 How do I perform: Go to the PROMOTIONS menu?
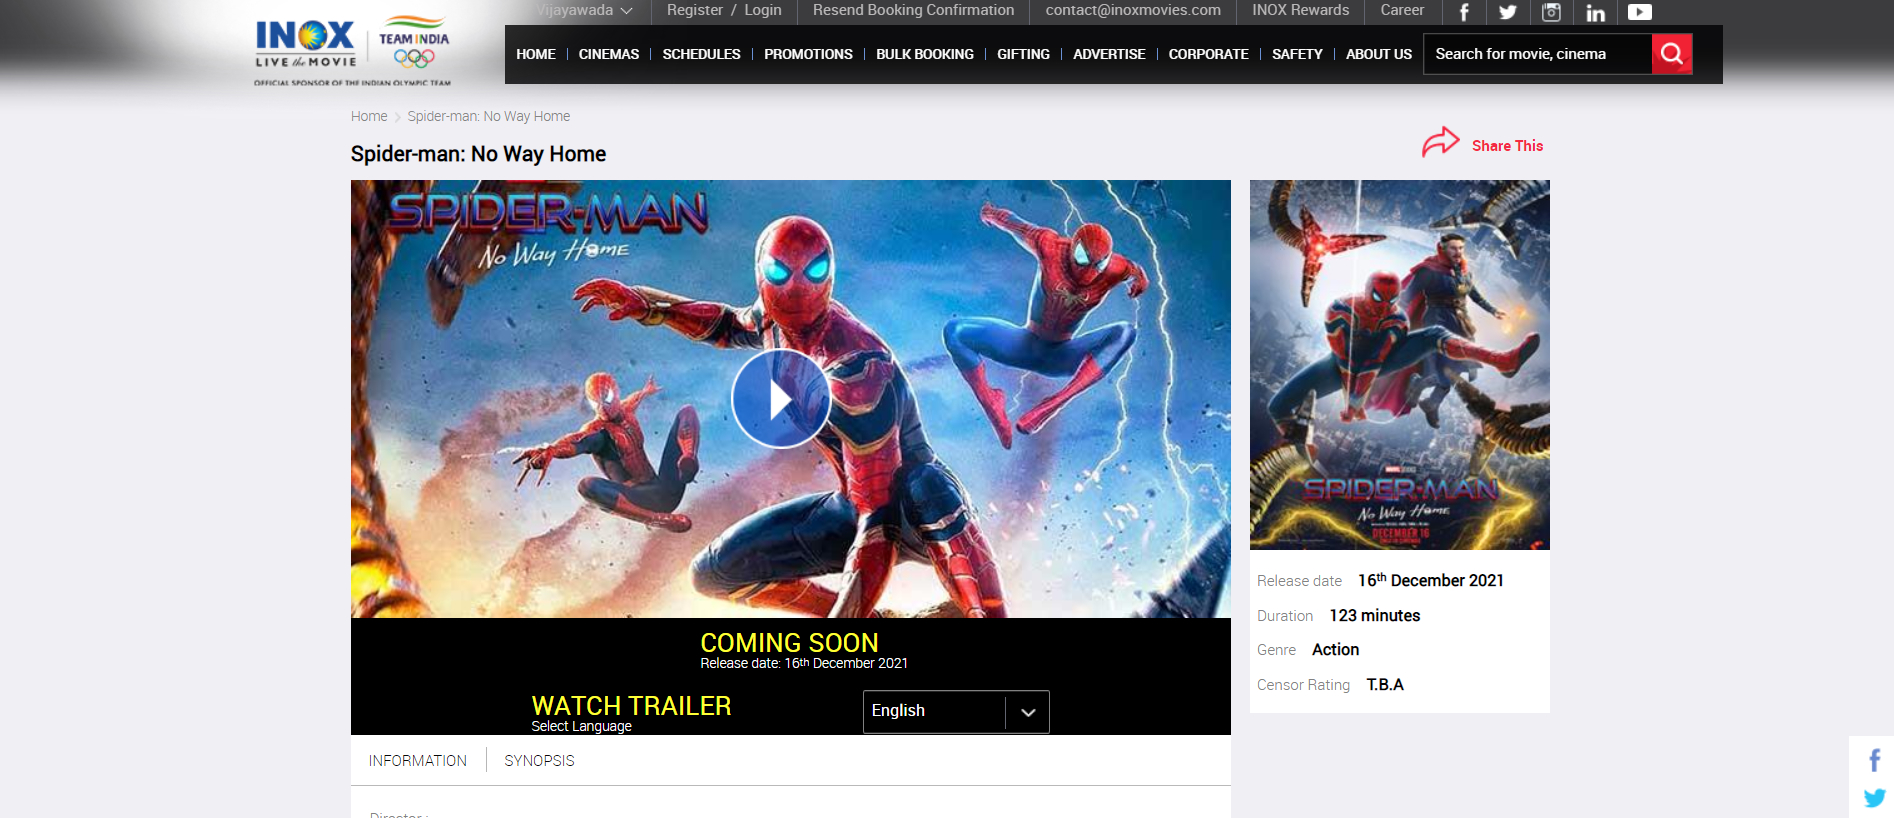point(808,54)
